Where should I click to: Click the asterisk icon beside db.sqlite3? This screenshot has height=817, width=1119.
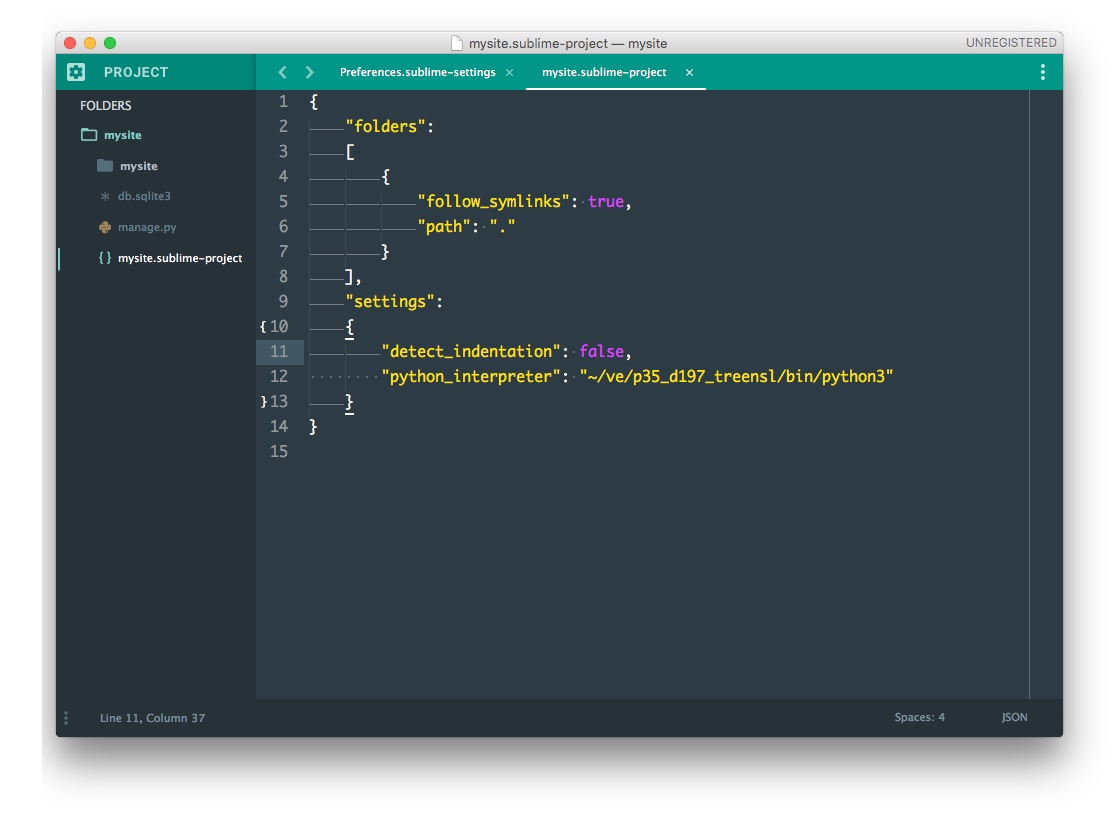[105, 196]
